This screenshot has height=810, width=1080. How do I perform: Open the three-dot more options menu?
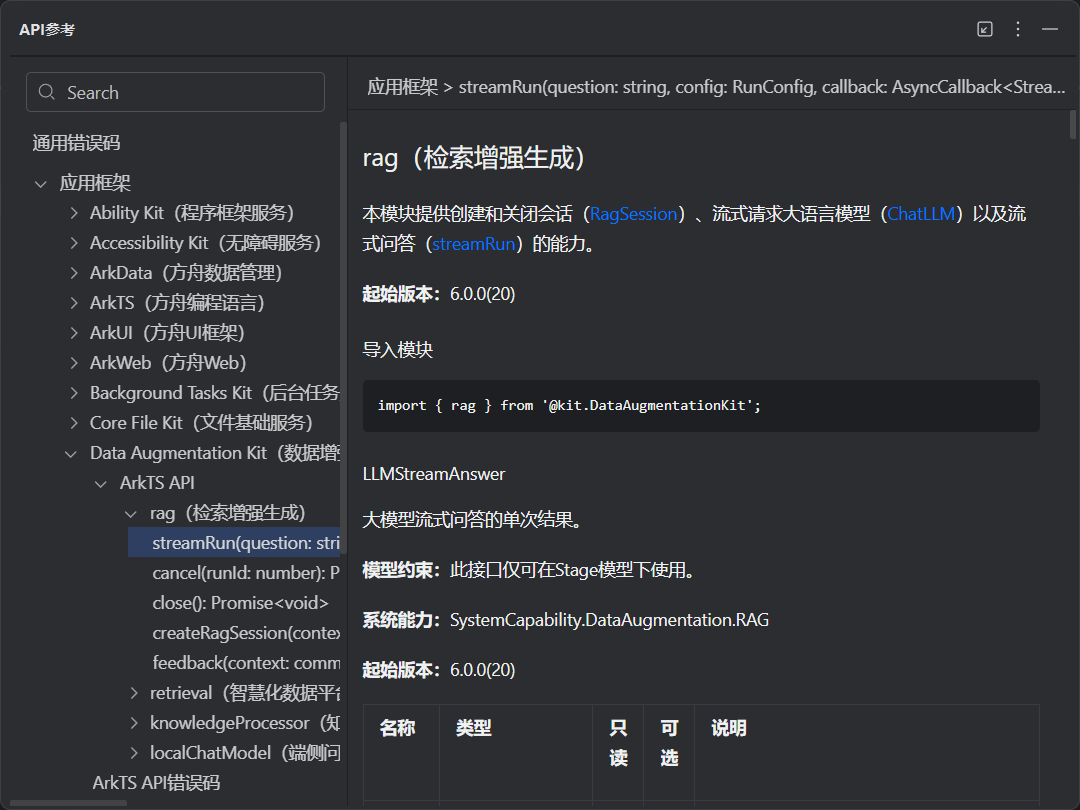pos(1018,30)
